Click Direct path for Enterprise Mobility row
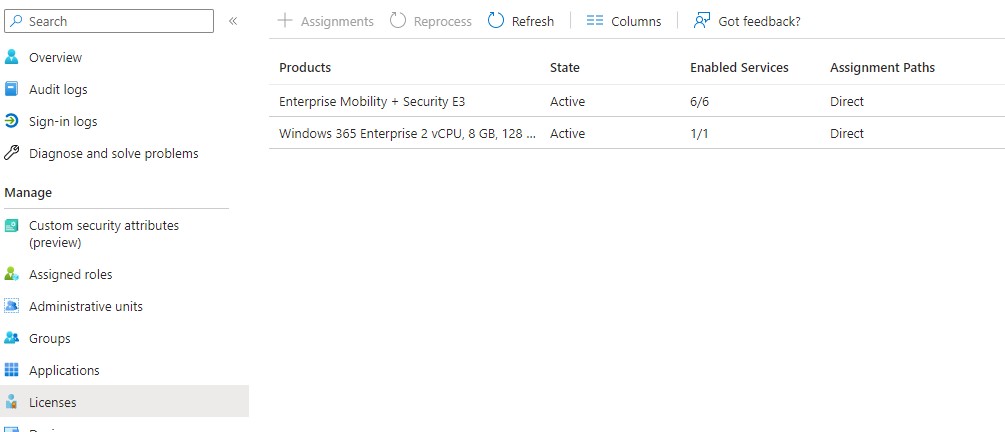The image size is (1005, 432). [x=847, y=101]
